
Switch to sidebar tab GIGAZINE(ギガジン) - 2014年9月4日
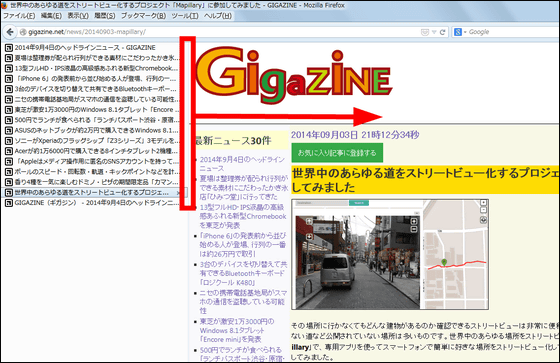pos(92,203)
